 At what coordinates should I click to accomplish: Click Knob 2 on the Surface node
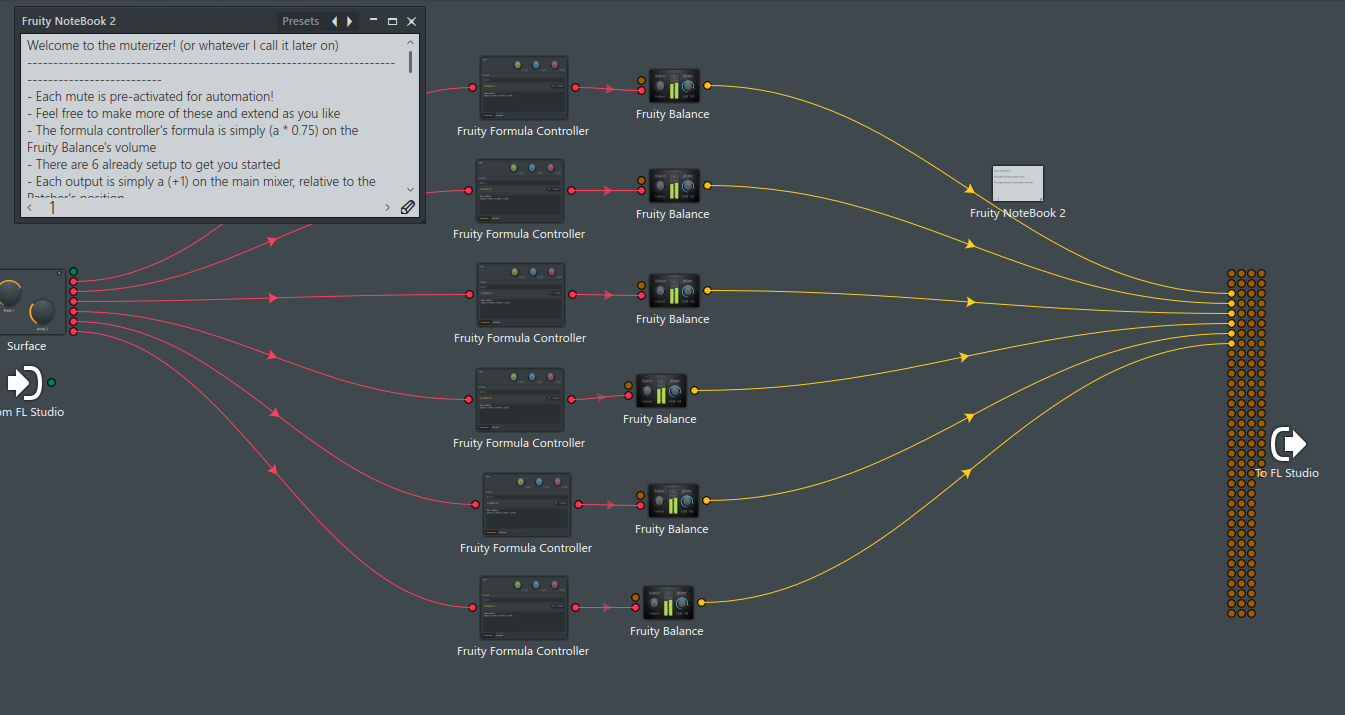click(x=42, y=311)
